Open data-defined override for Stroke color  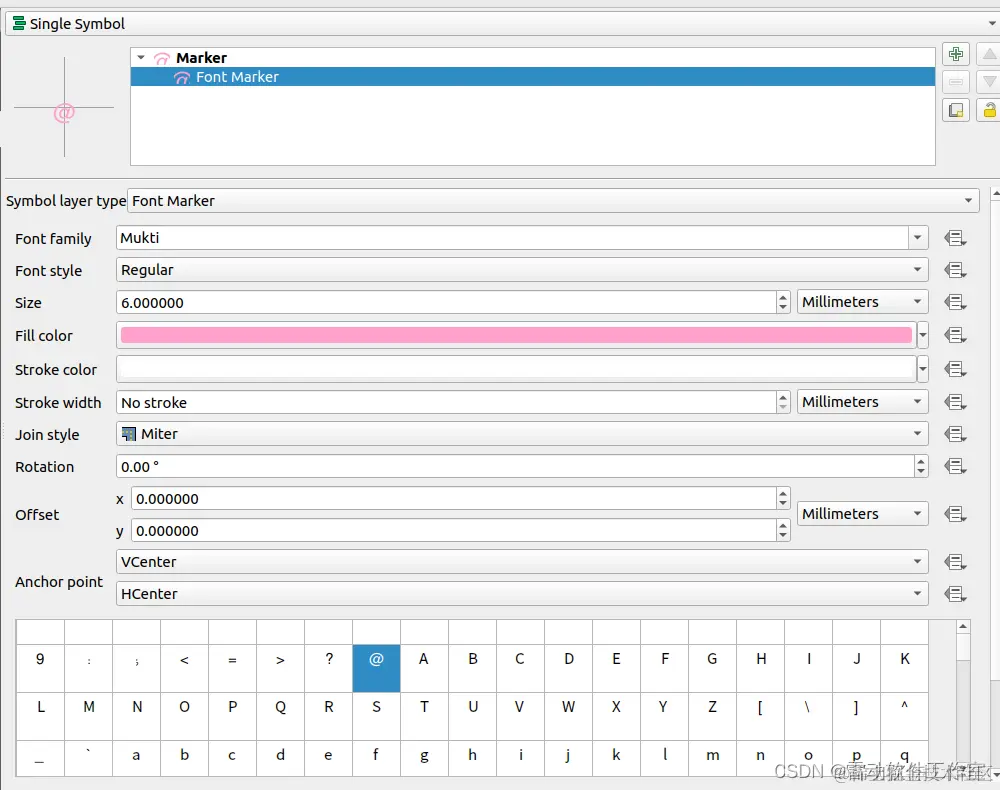(x=955, y=369)
